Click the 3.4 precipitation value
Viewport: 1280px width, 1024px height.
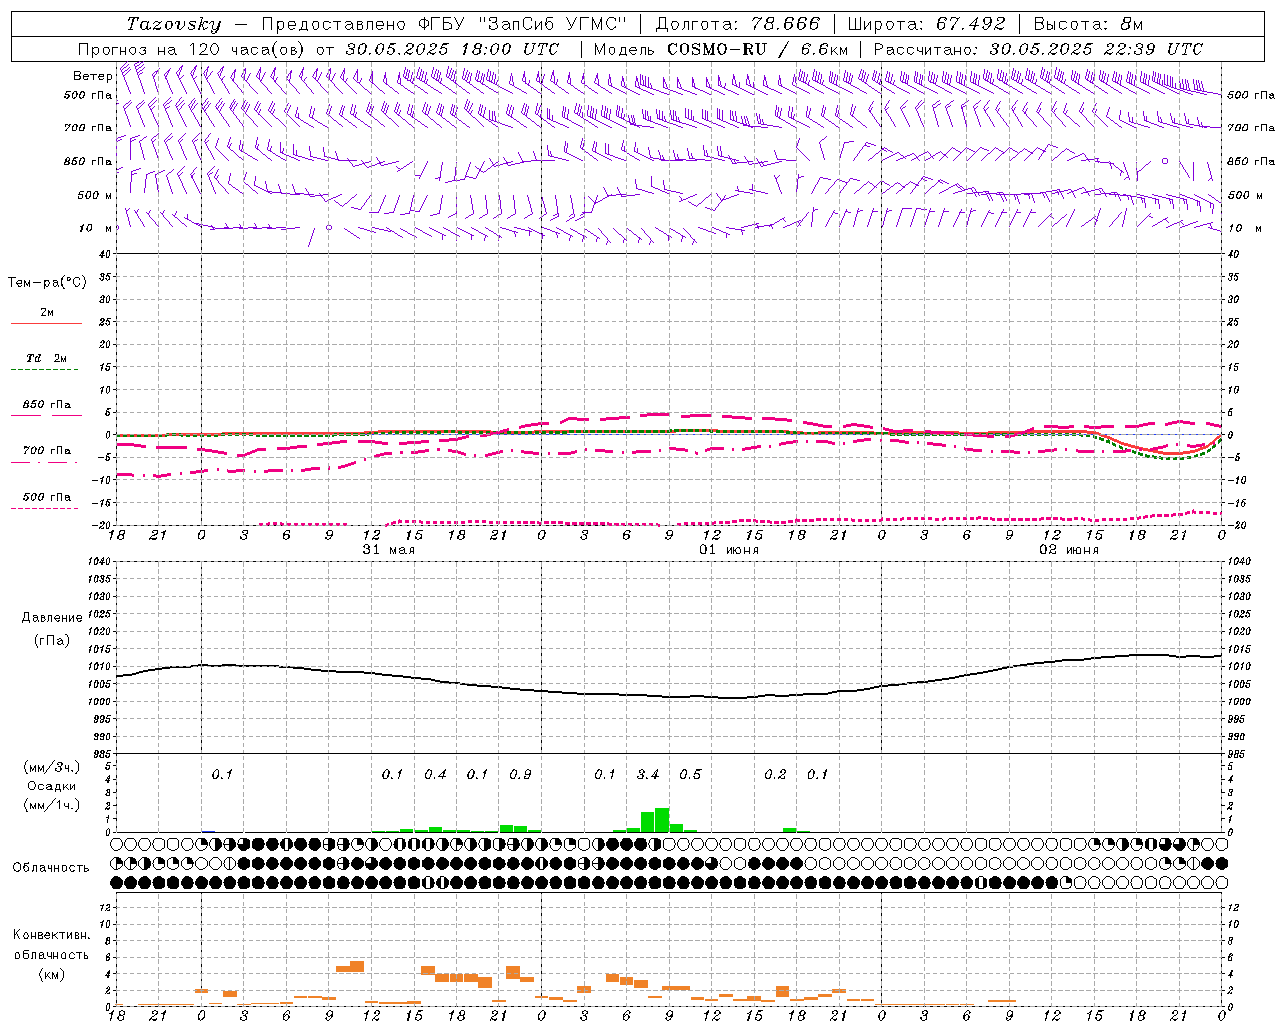pyautogui.click(x=648, y=774)
